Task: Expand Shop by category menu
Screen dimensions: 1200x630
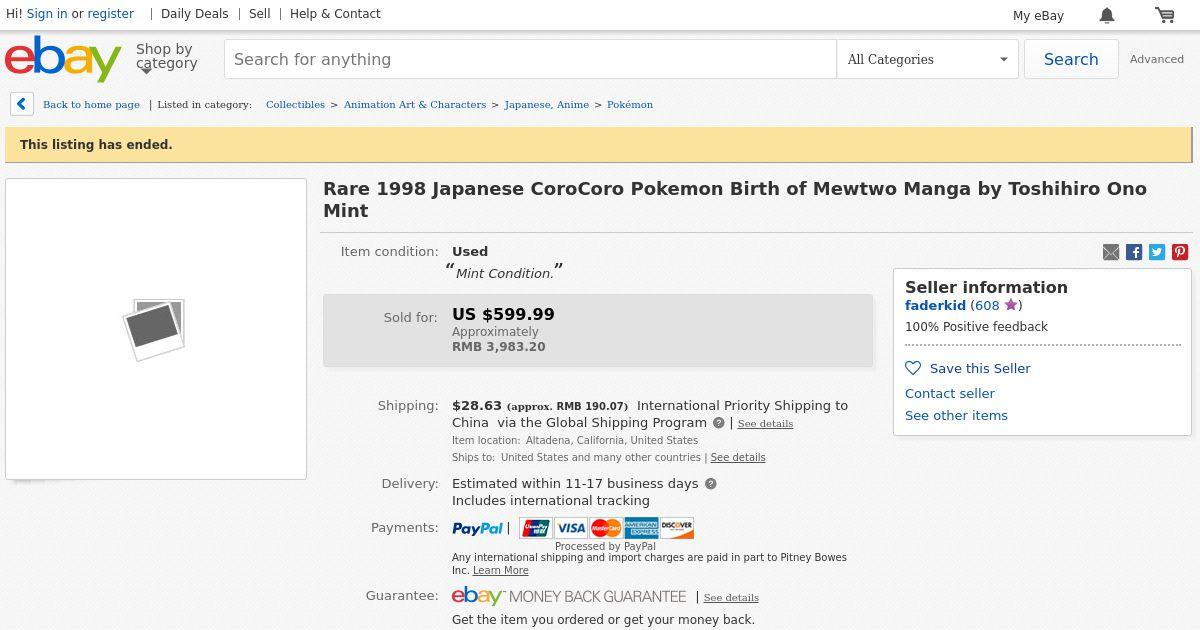Action: [166, 57]
